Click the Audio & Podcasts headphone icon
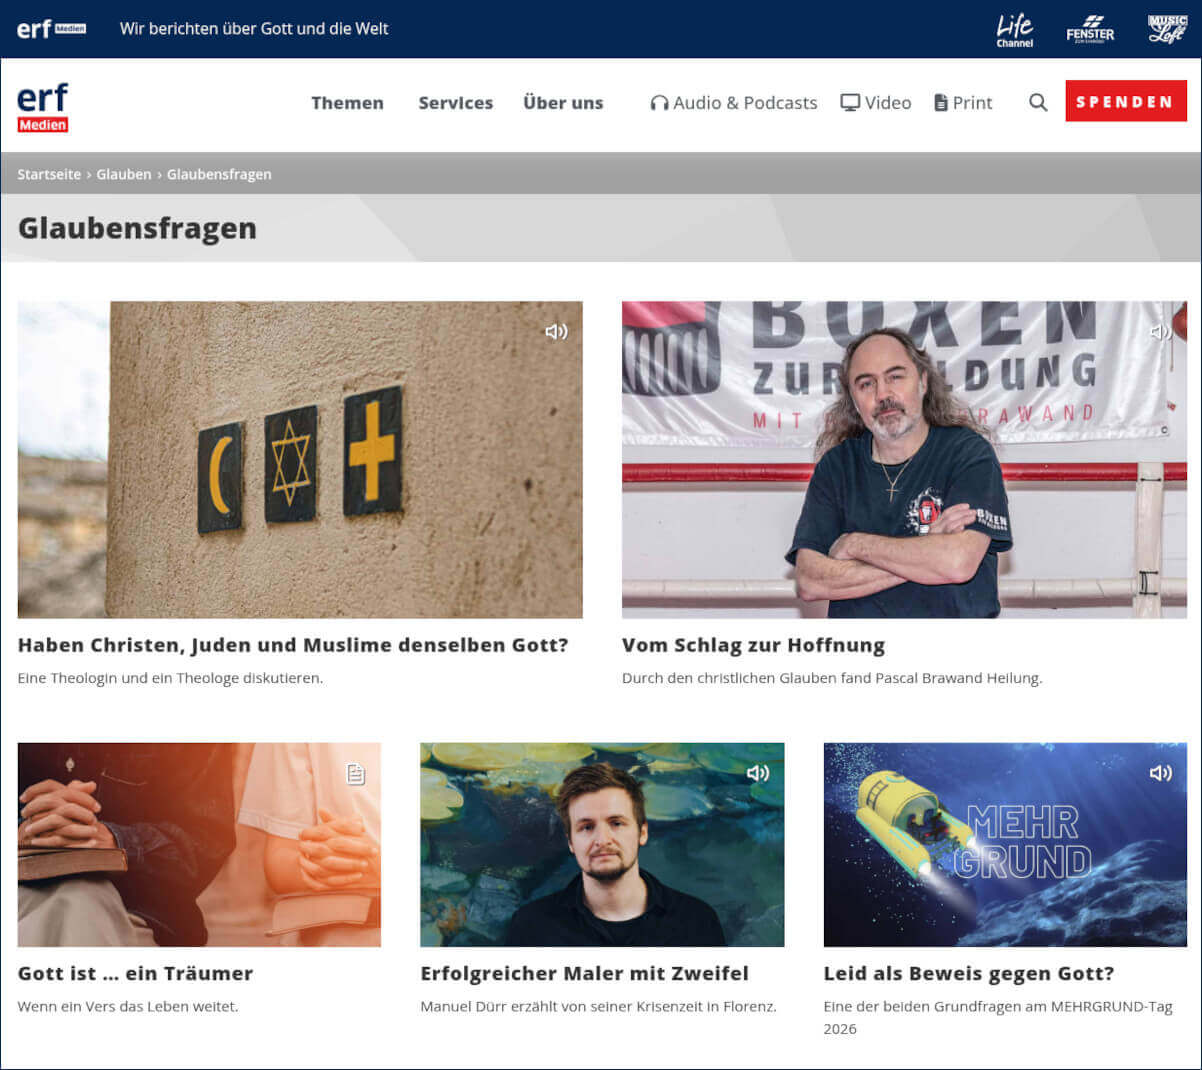 (x=660, y=102)
